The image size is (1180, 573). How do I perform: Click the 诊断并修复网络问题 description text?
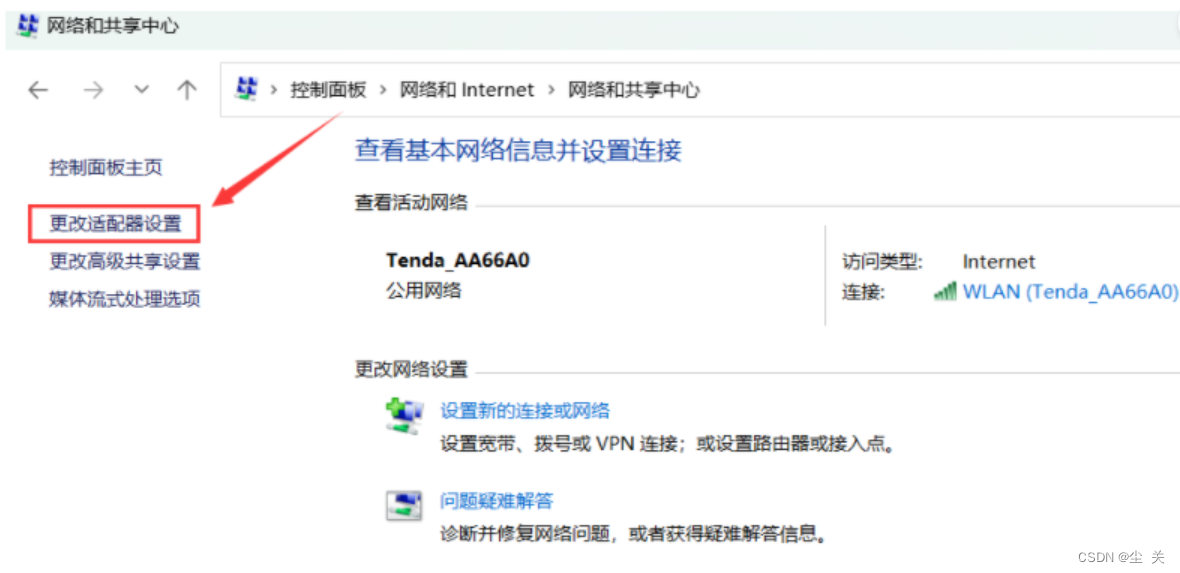click(635, 534)
